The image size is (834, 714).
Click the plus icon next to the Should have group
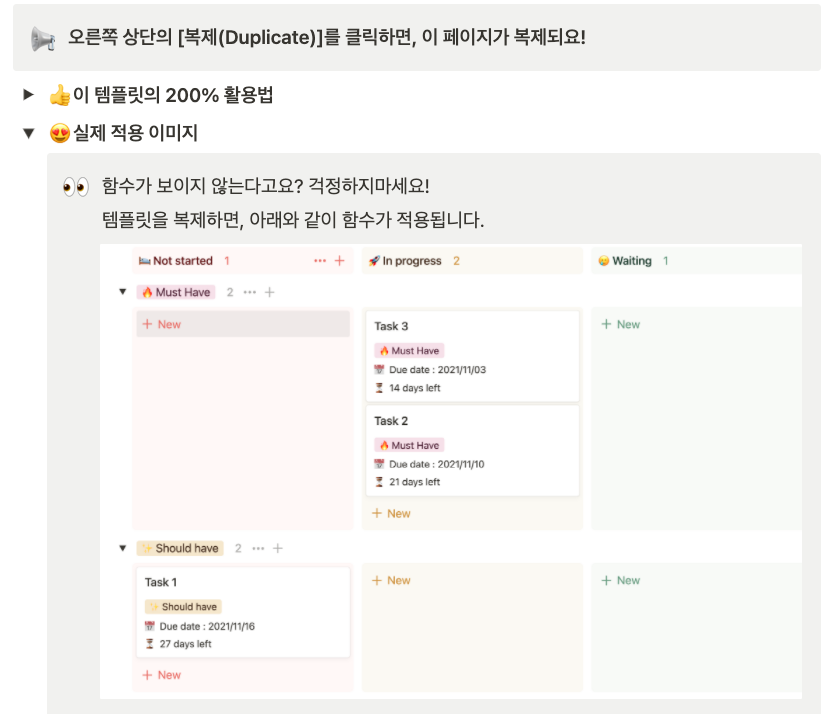click(x=278, y=548)
